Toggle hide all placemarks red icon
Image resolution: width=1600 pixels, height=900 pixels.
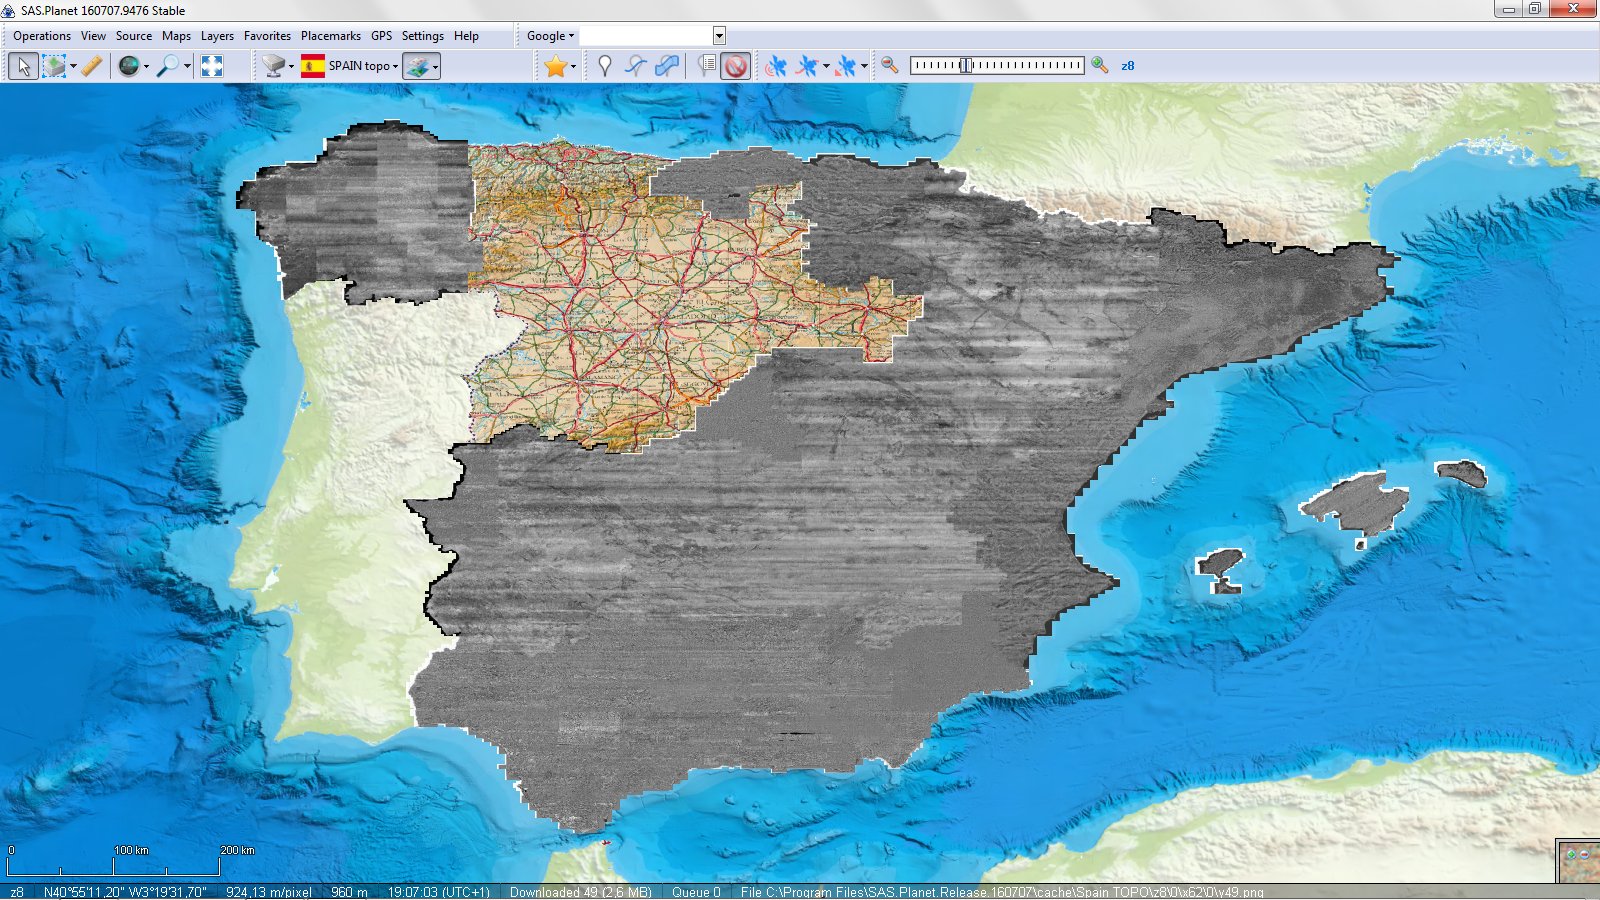coord(736,66)
